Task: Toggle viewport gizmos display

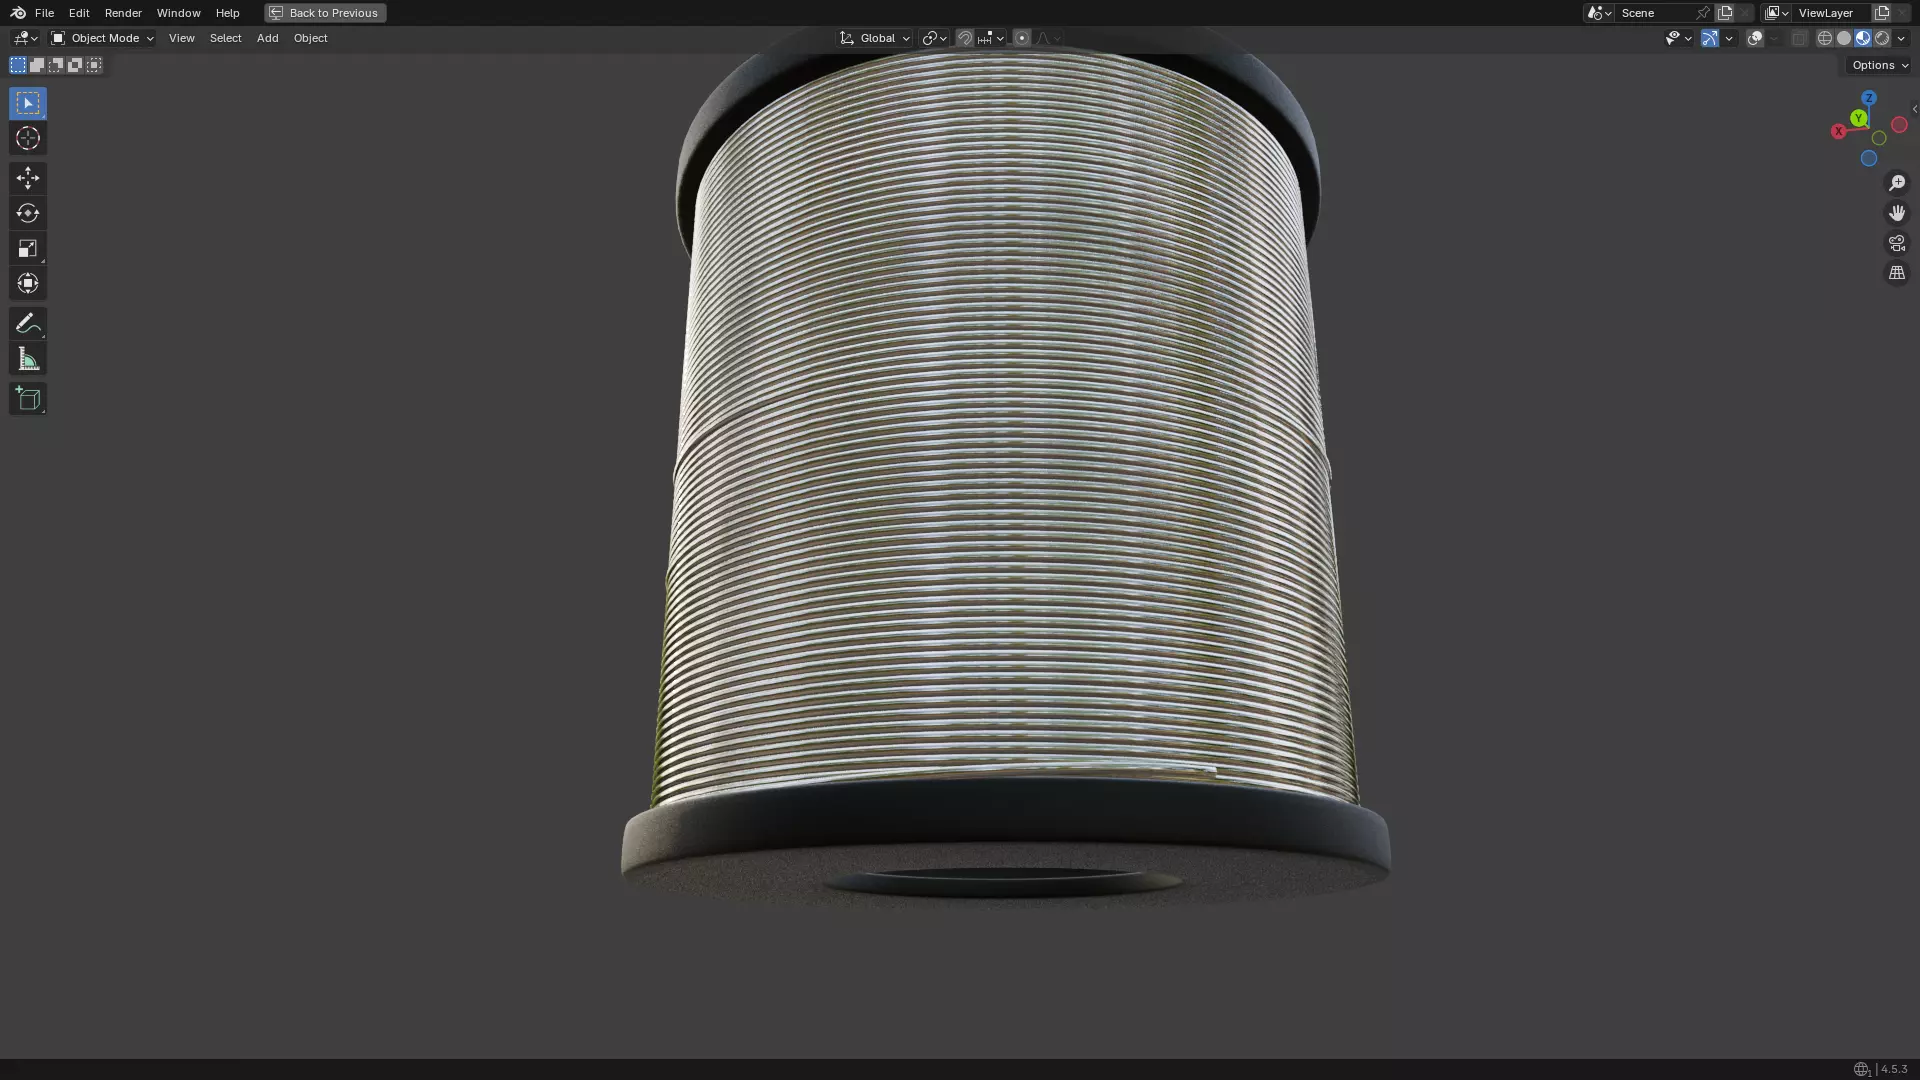Action: [x=1709, y=38]
